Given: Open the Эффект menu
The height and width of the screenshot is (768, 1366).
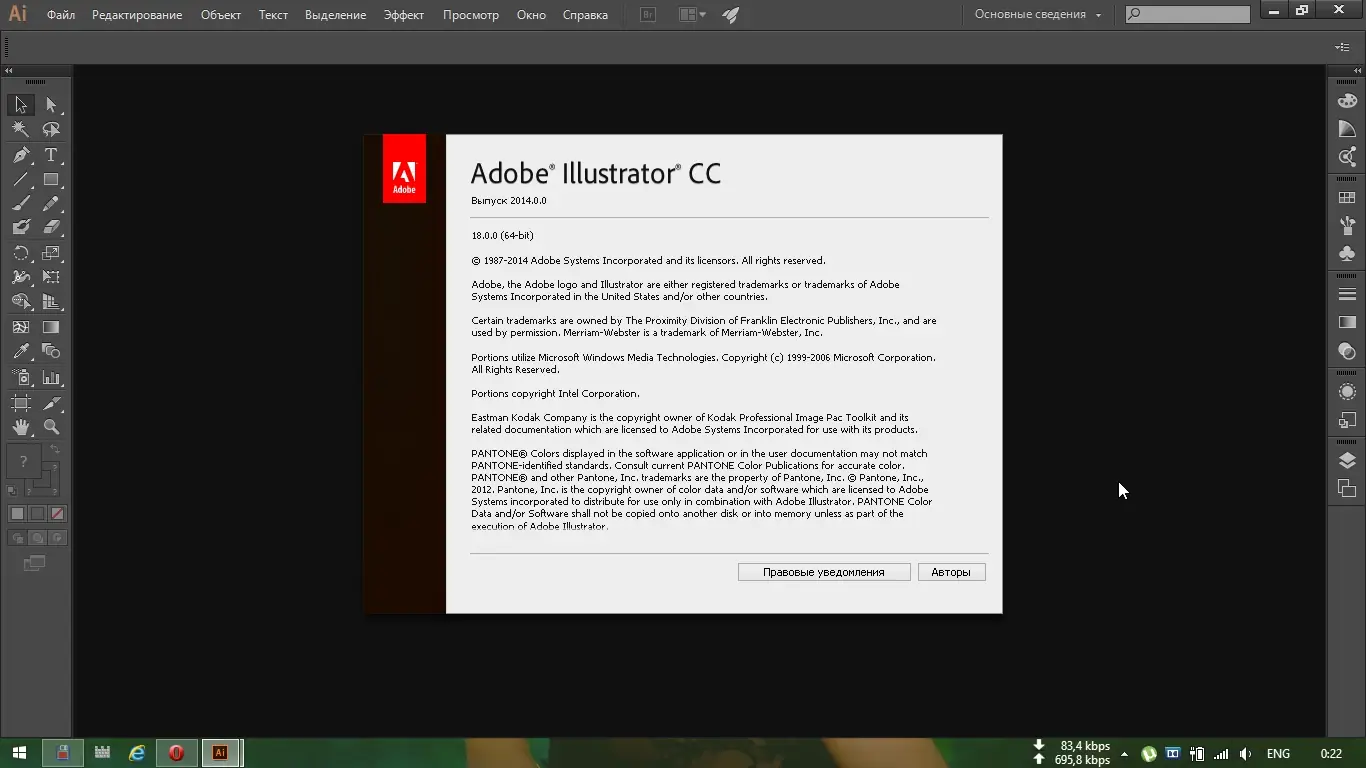Looking at the screenshot, I should (404, 14).
